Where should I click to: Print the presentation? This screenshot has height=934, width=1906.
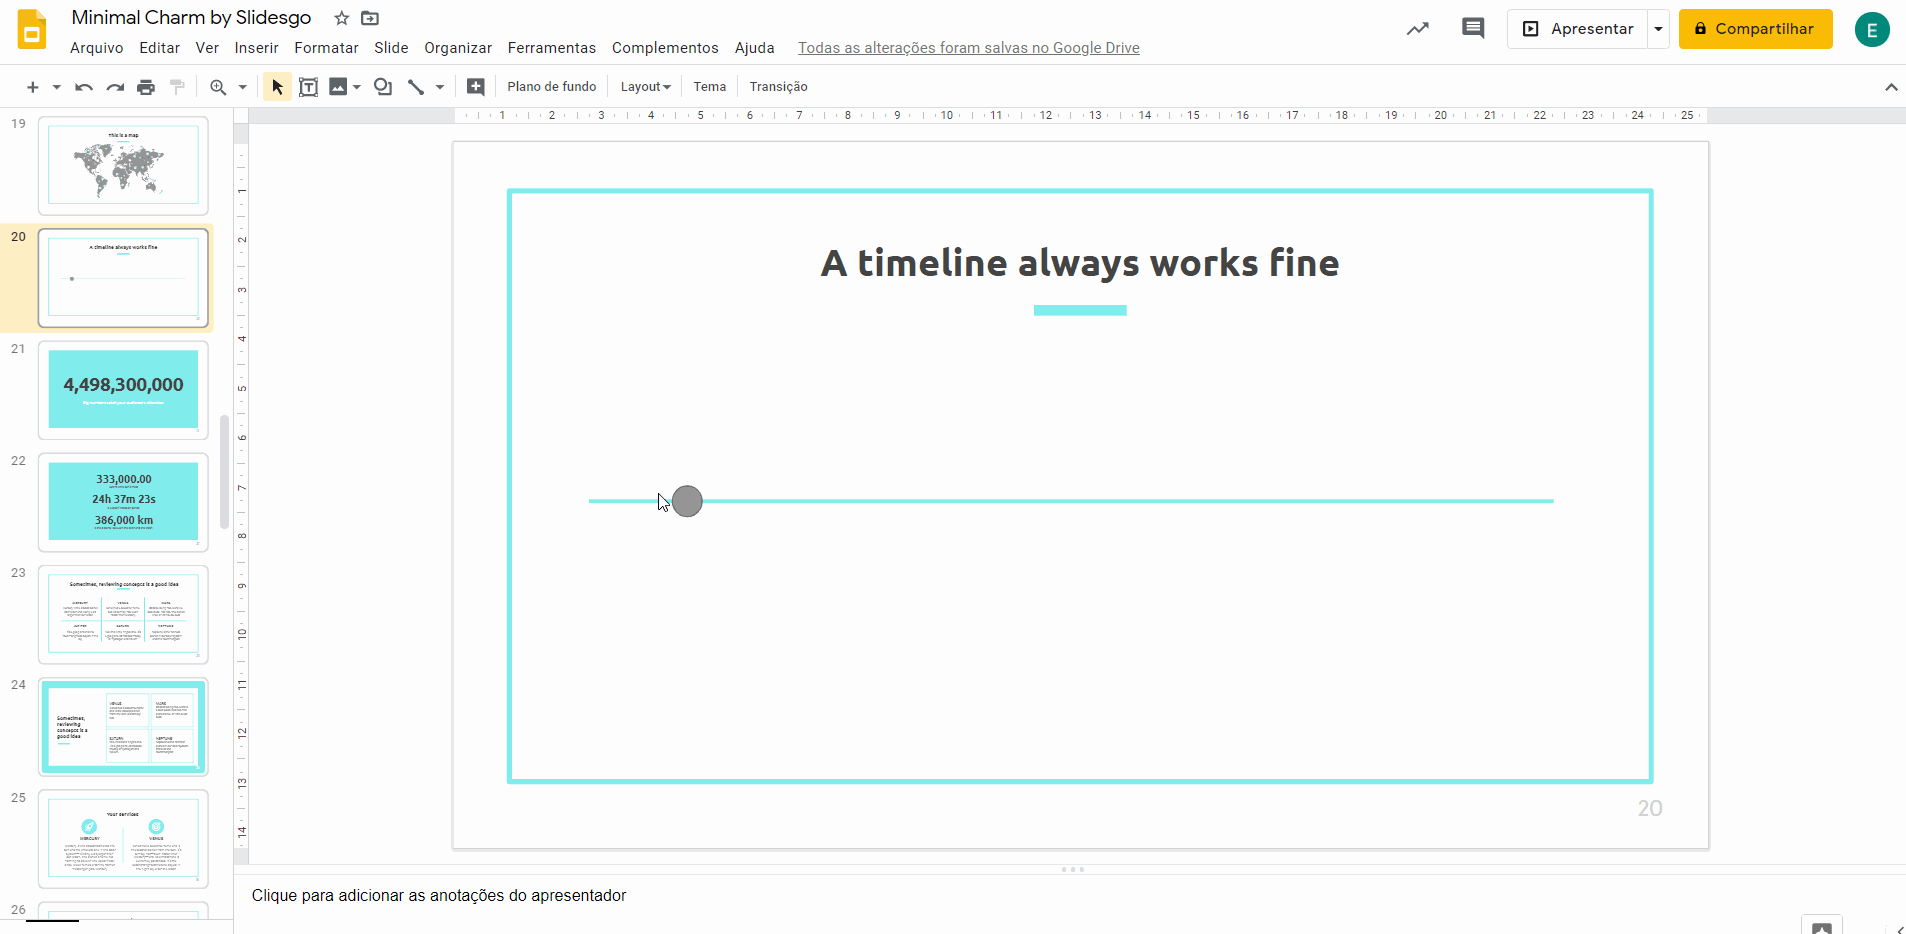pyautogui.click(x=146, y=87)
